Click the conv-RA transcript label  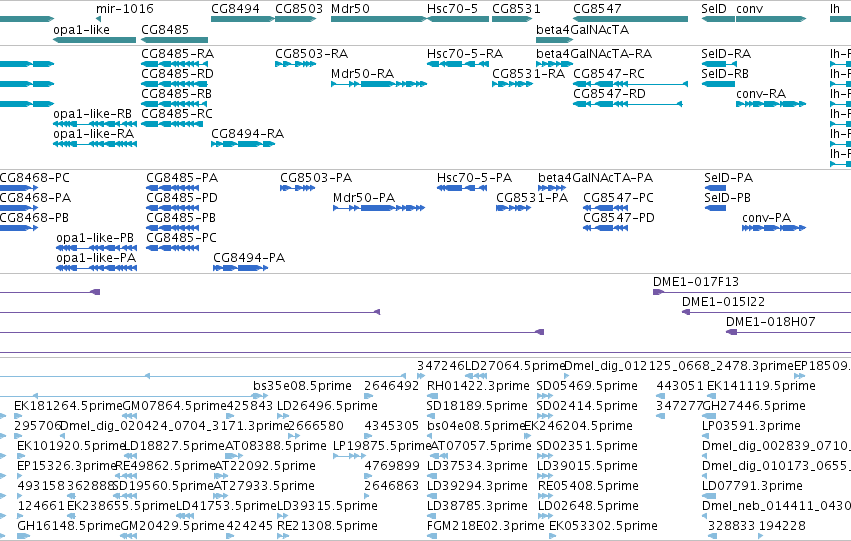coord(761,93)
